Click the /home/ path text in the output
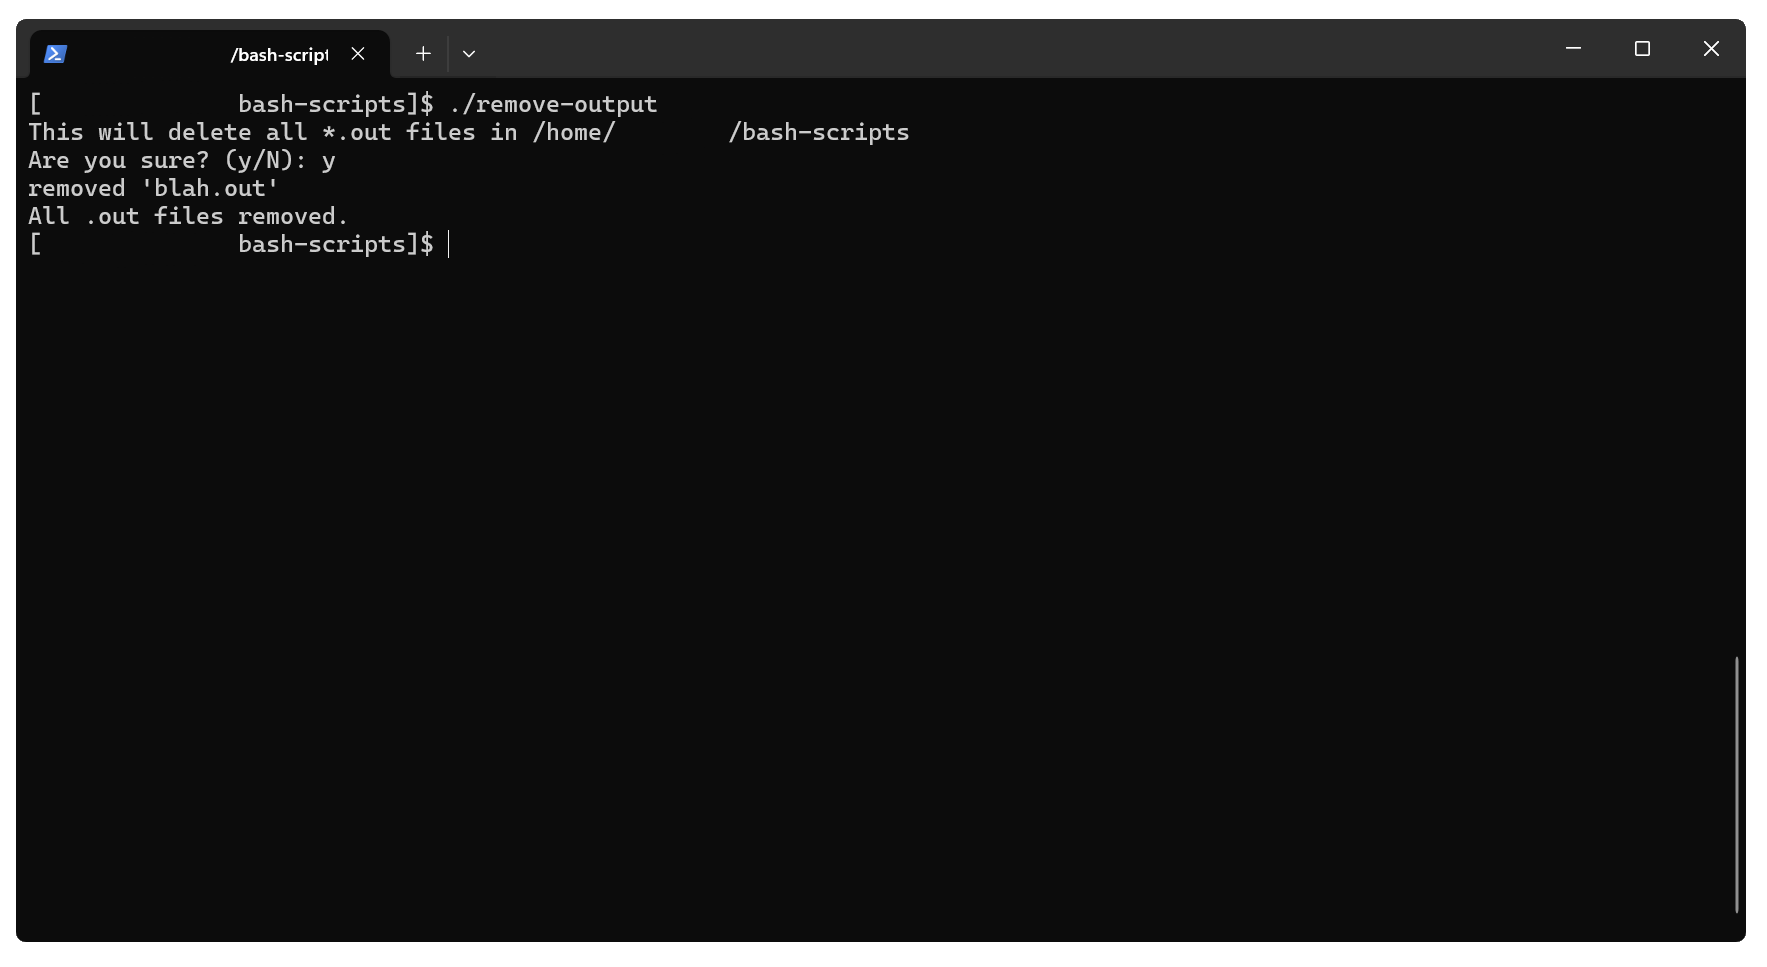1767x967 pixels. pyautogui.click(x=573, y=132)
